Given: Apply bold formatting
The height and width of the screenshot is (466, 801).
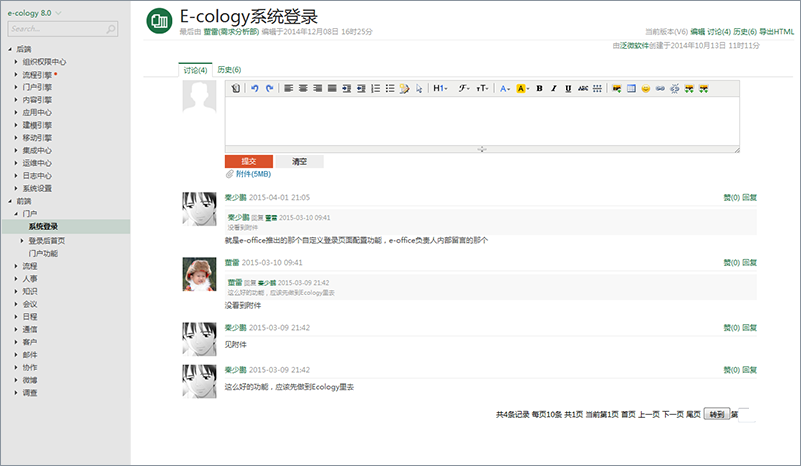Looking at the screenshot, I should (539, 88).
